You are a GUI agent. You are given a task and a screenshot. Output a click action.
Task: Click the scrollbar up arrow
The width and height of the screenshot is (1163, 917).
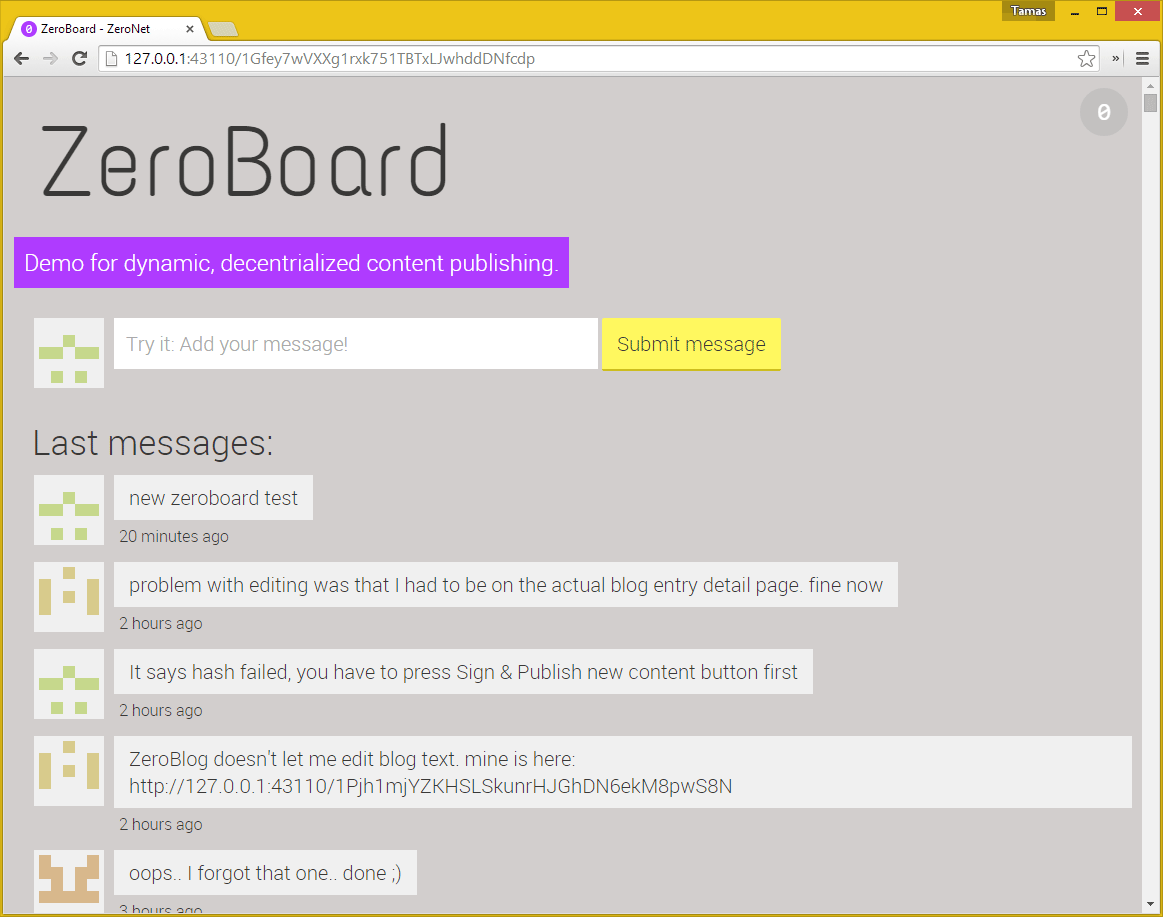pos(1150,85)
